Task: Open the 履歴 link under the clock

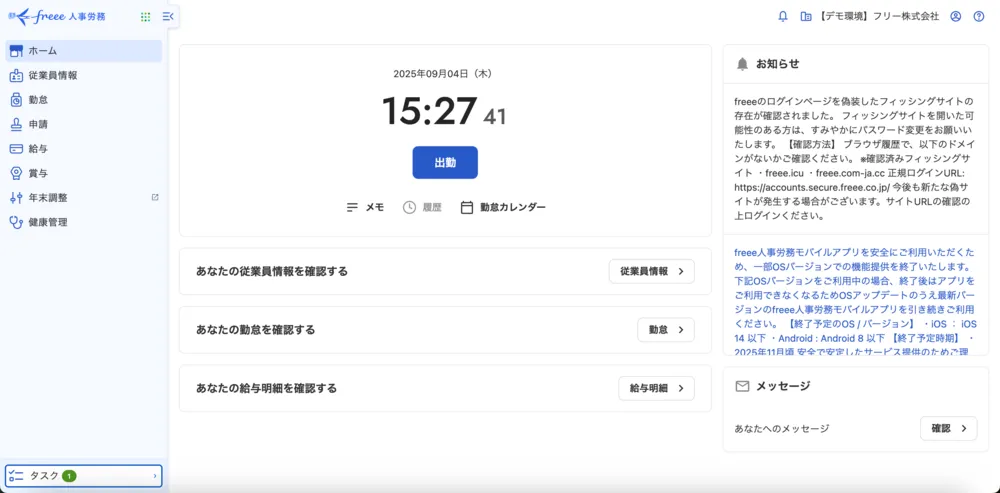Action: [422, 207]
